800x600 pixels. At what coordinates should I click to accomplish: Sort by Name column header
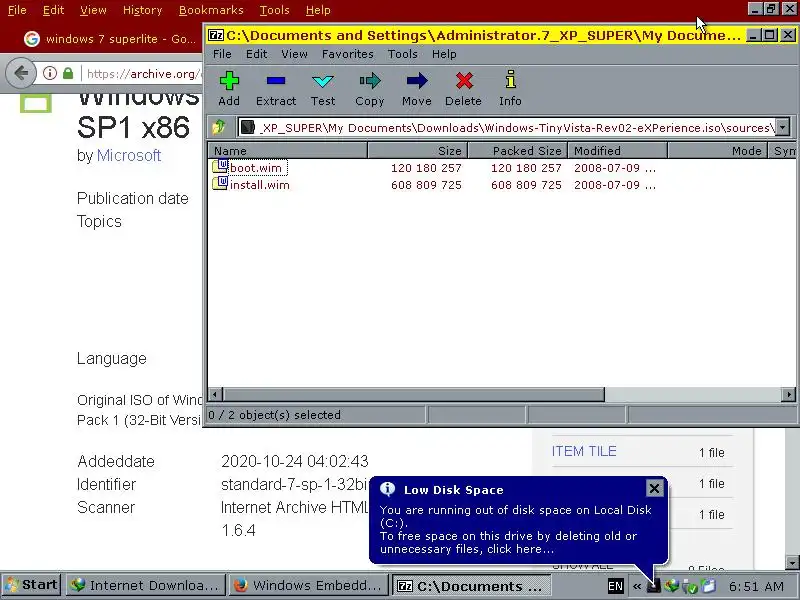point(288,151)
